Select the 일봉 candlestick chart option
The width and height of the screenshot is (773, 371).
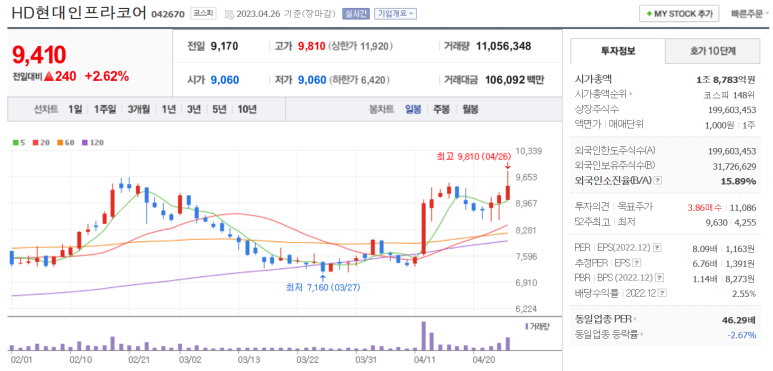pos(413,109)
